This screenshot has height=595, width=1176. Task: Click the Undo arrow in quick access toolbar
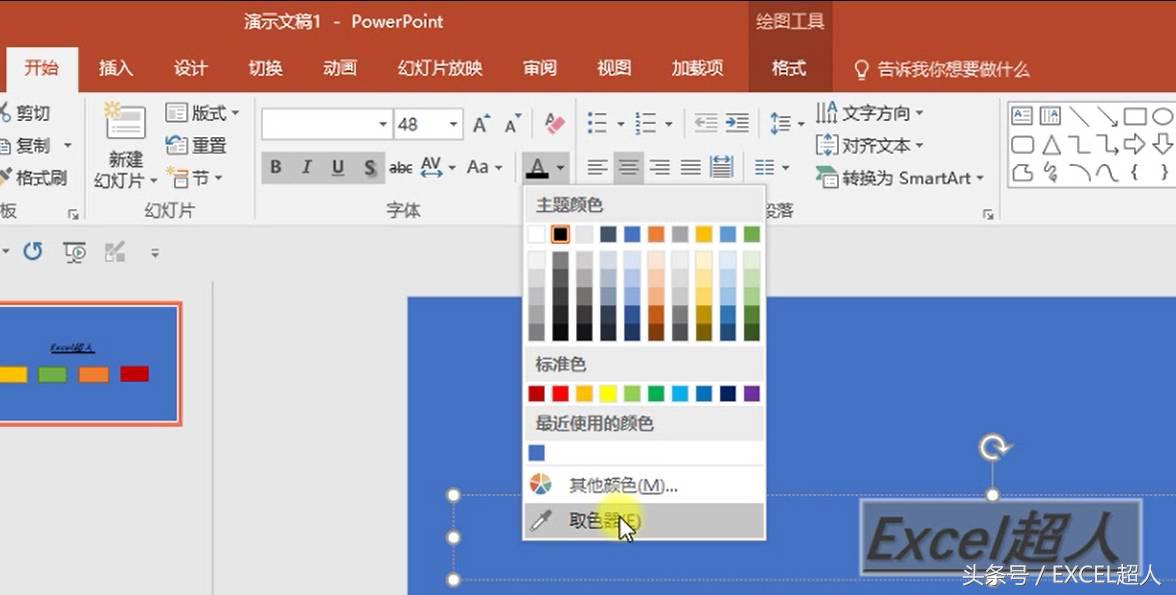click(32, 251)
